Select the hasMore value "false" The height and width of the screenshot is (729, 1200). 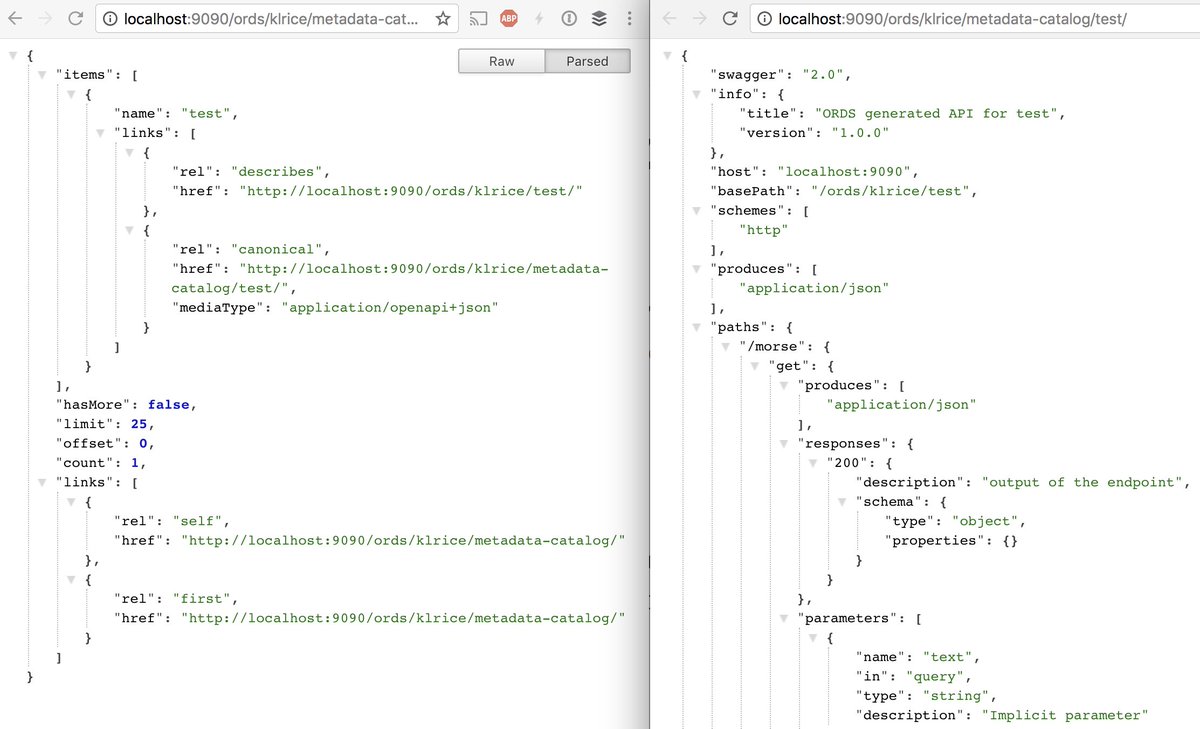168,405
